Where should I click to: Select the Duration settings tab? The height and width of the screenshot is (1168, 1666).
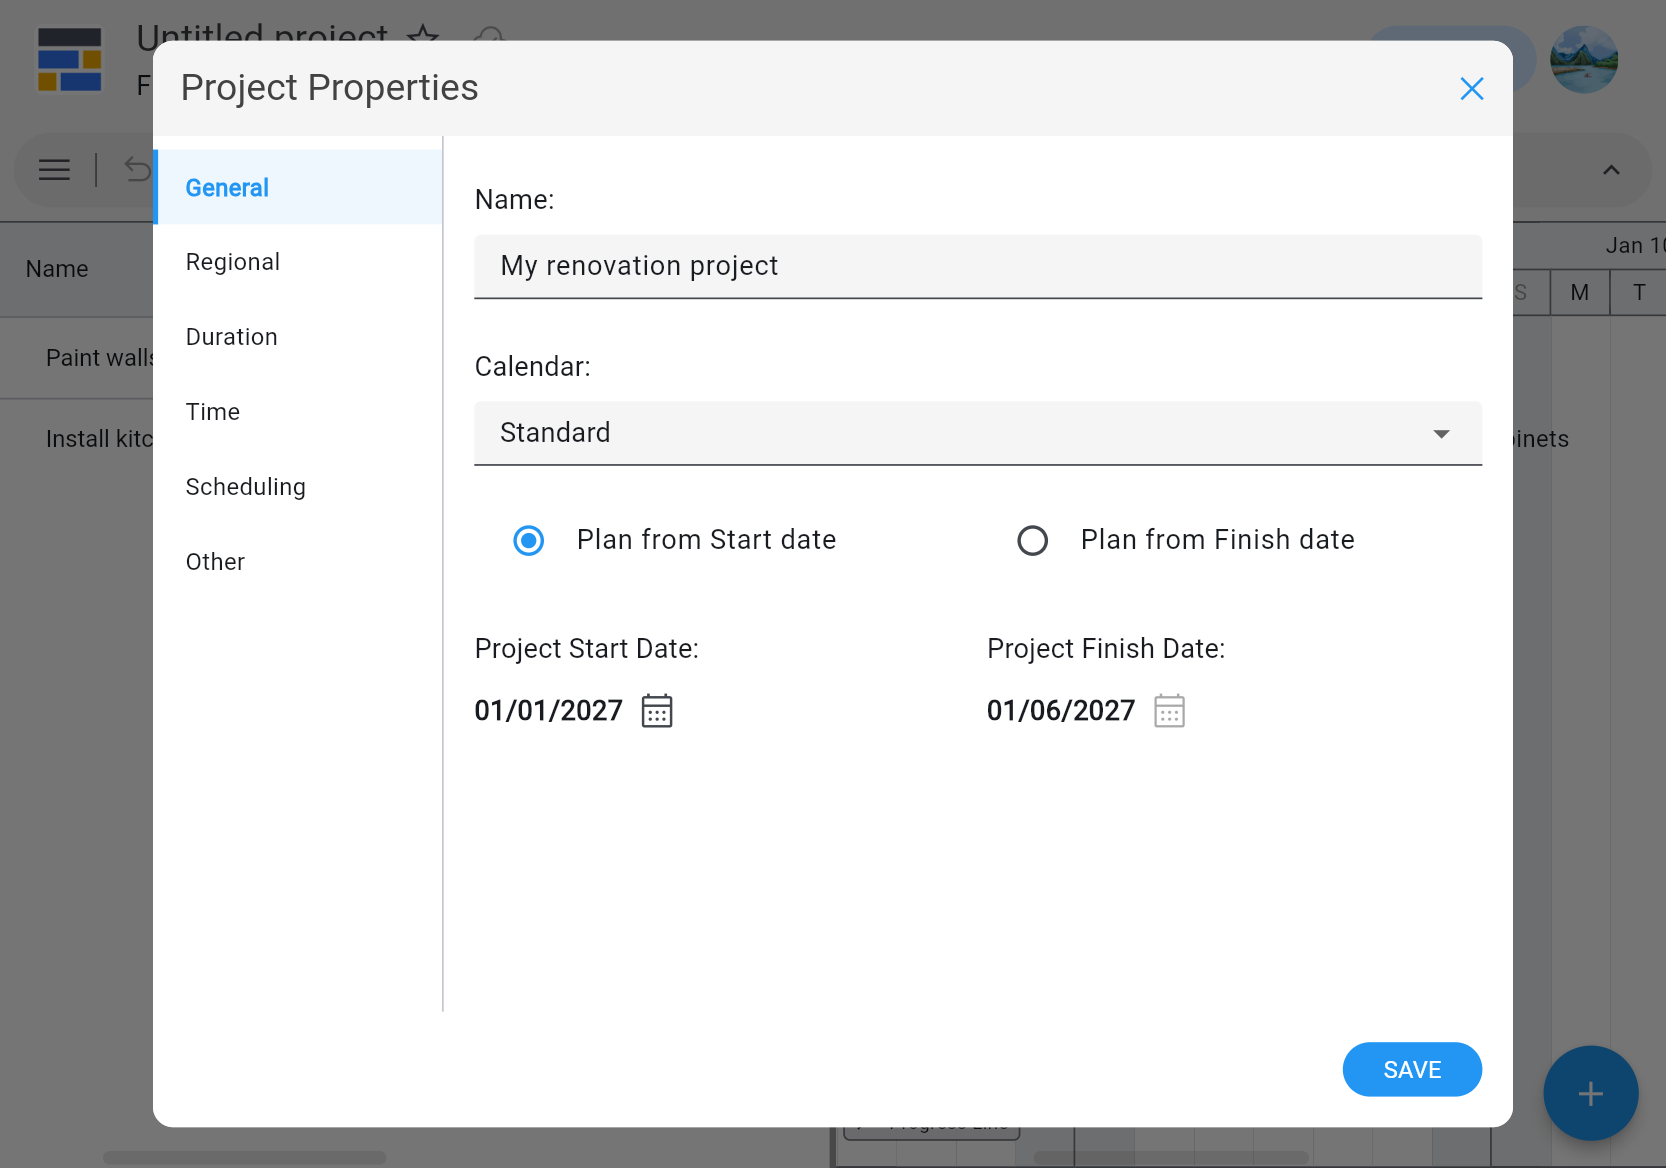(x=231, y=337)
